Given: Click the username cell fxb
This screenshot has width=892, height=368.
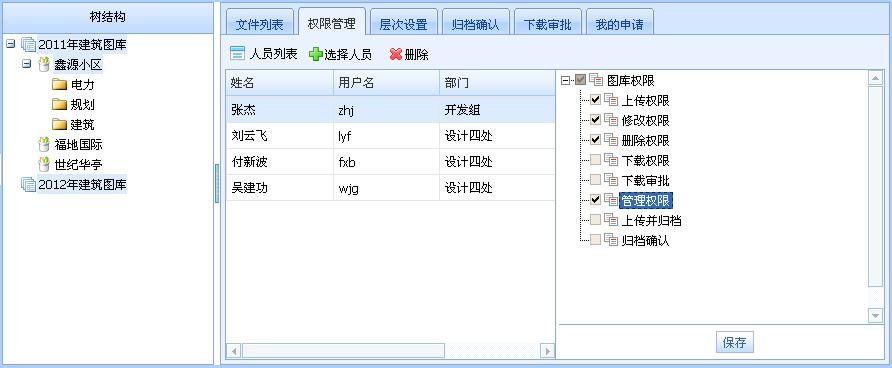Looking at the screenshot, I should click(386, 162).
